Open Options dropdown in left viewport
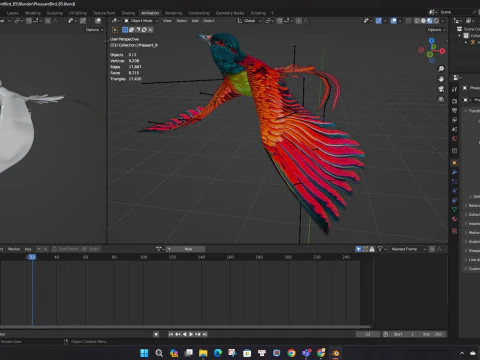Viewport: 480px width, 360px height. coord(94,30)
